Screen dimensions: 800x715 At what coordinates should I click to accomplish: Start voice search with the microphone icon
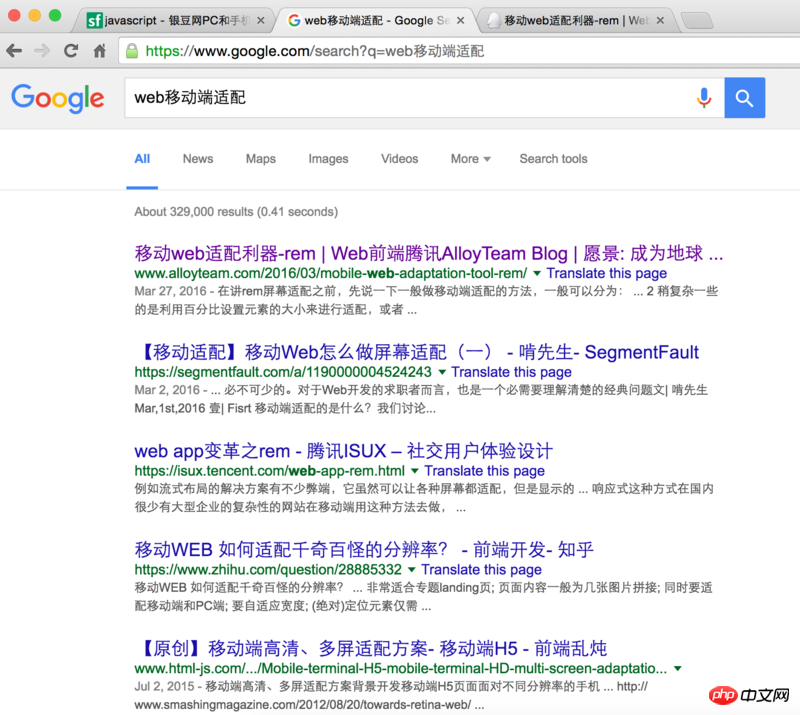coord(704,97)
